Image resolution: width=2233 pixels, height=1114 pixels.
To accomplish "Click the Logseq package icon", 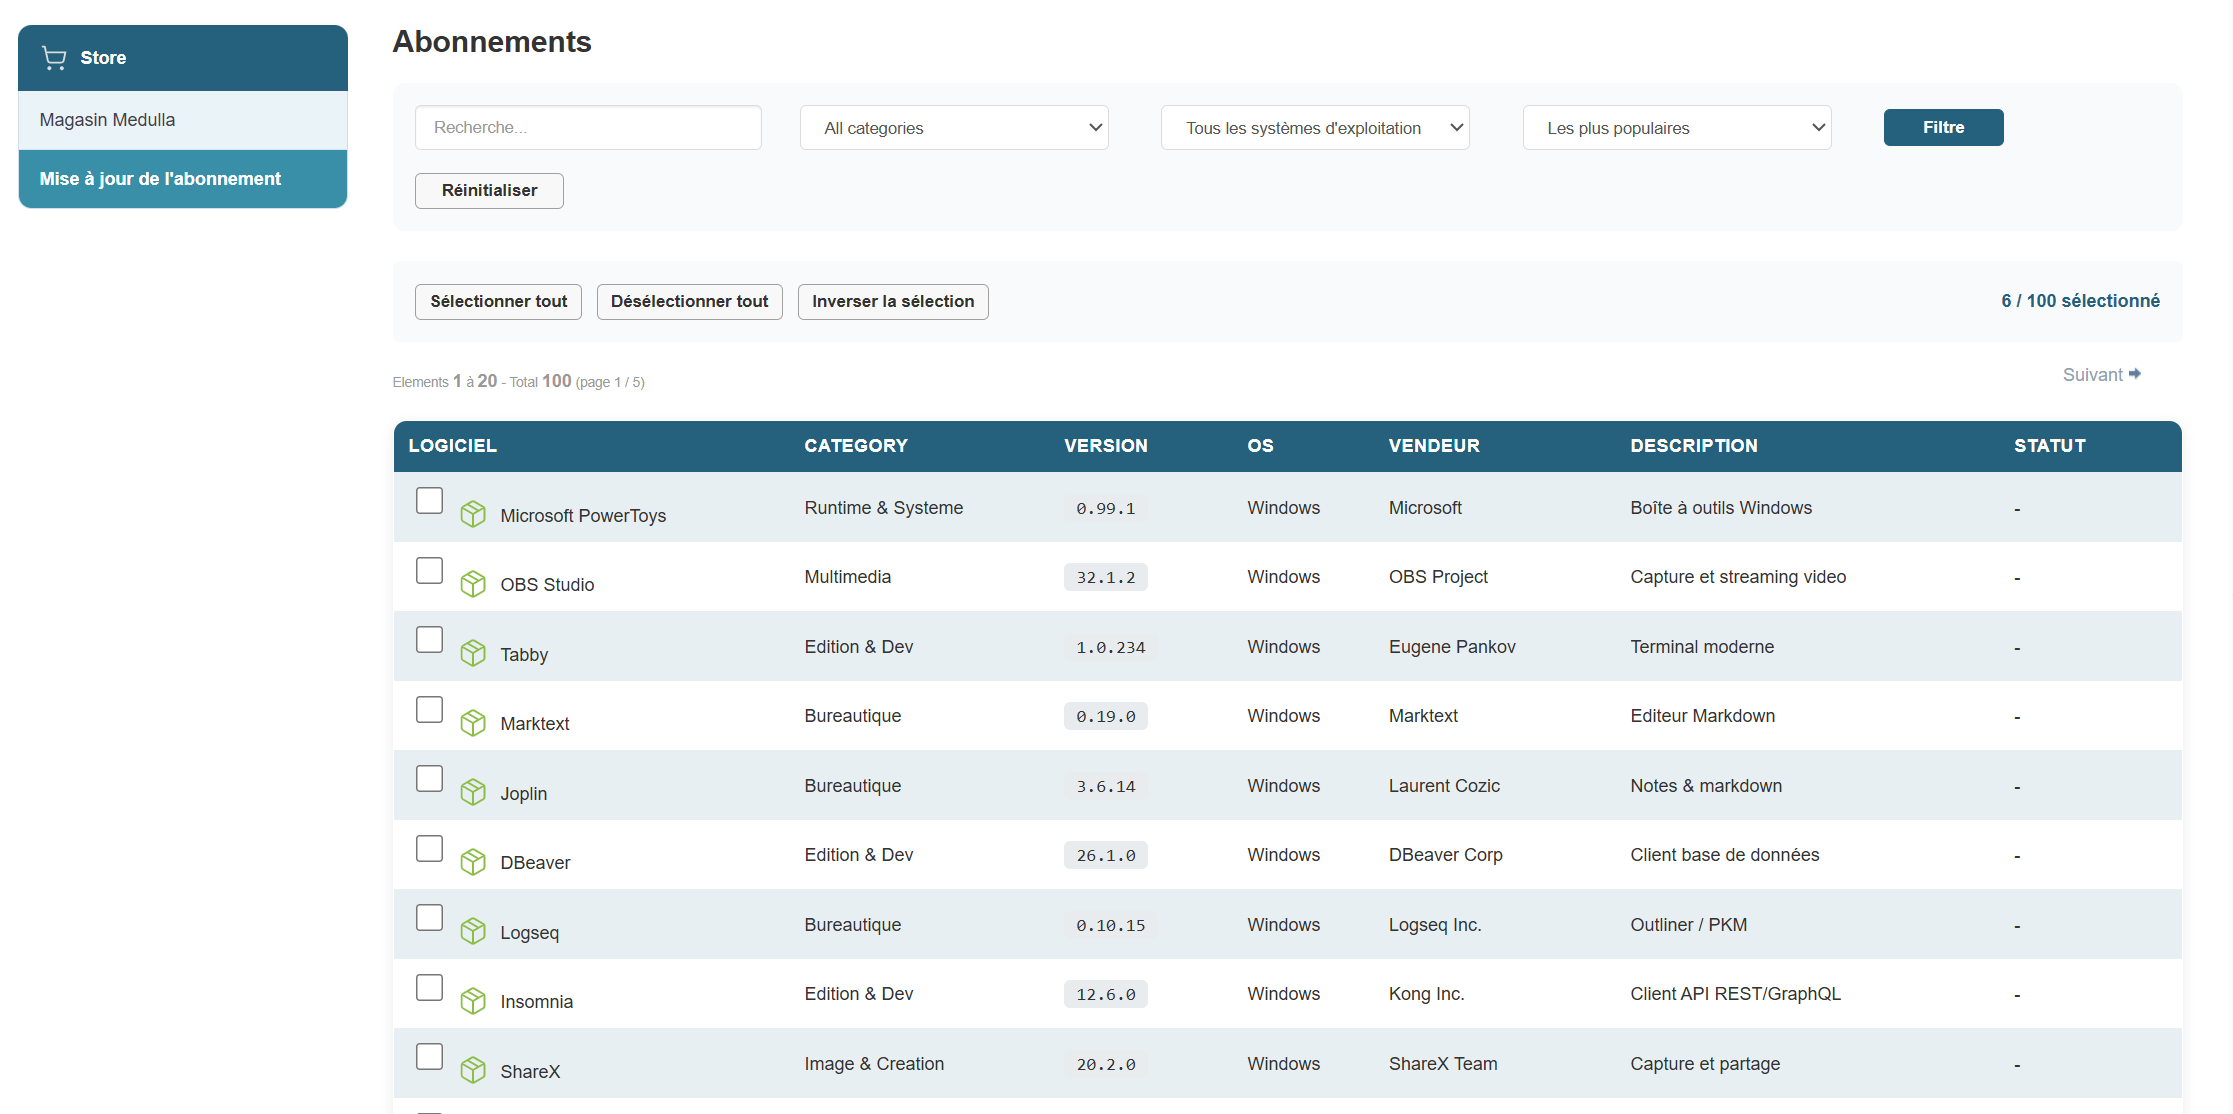I will click(473, 931).
